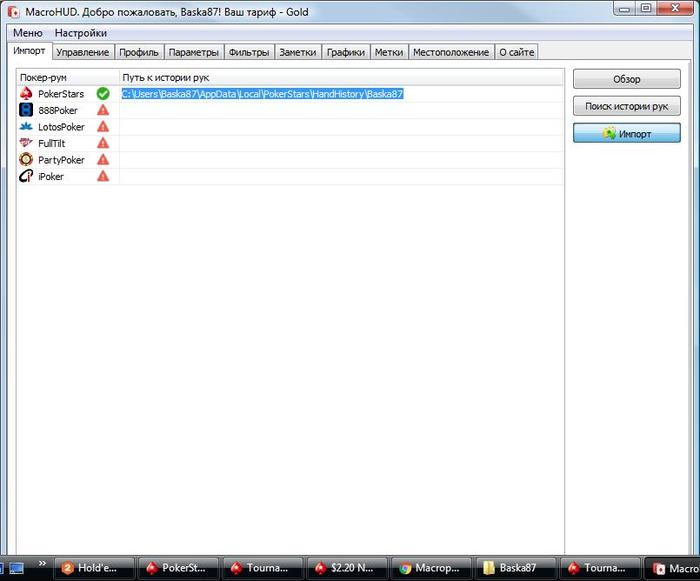
Task: Open PokerSt... in the taskbar
Action: 179,568
